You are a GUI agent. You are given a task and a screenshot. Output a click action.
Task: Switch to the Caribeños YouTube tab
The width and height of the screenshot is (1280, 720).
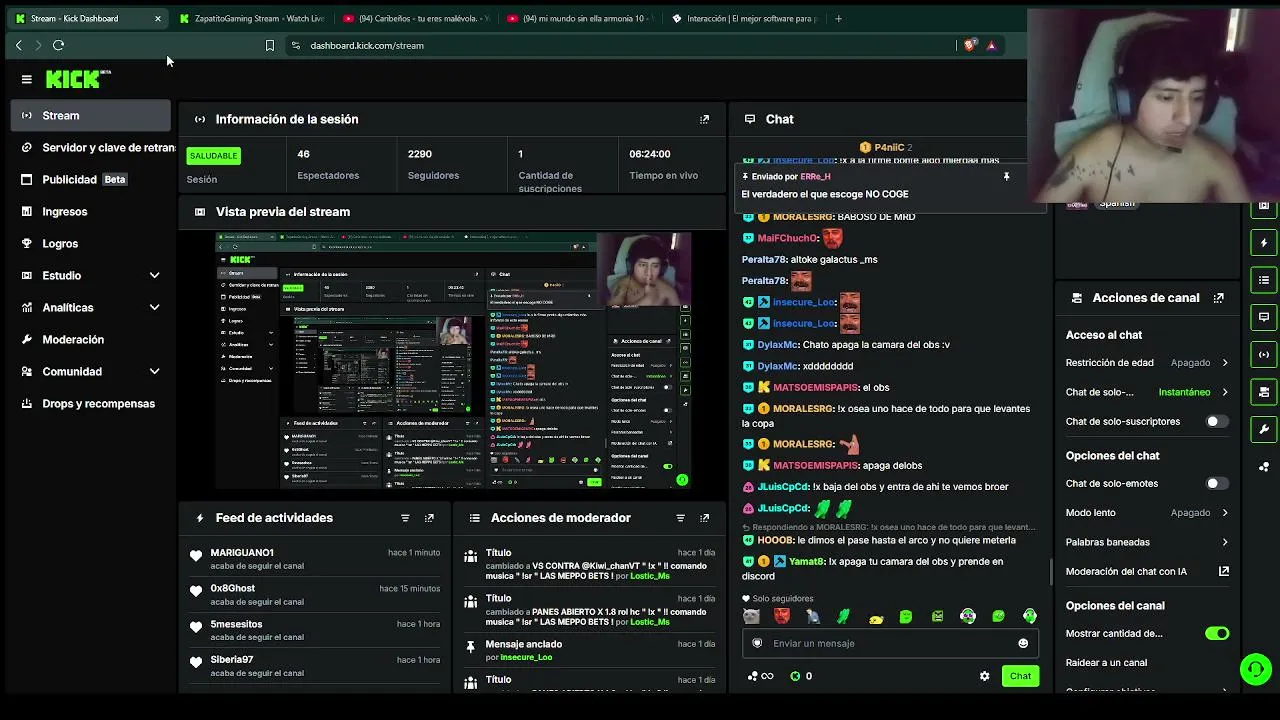[x=415, y=18]
